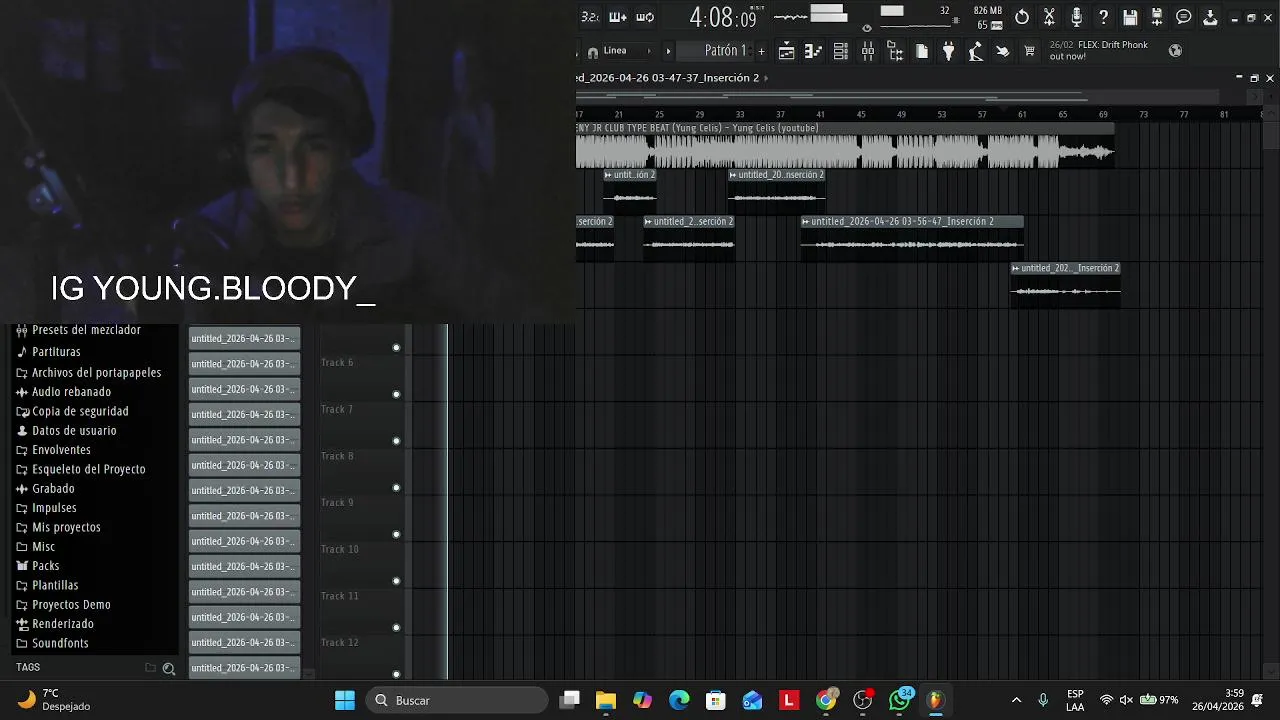Select Presets del mezclador entry

[x=78, y=330]
